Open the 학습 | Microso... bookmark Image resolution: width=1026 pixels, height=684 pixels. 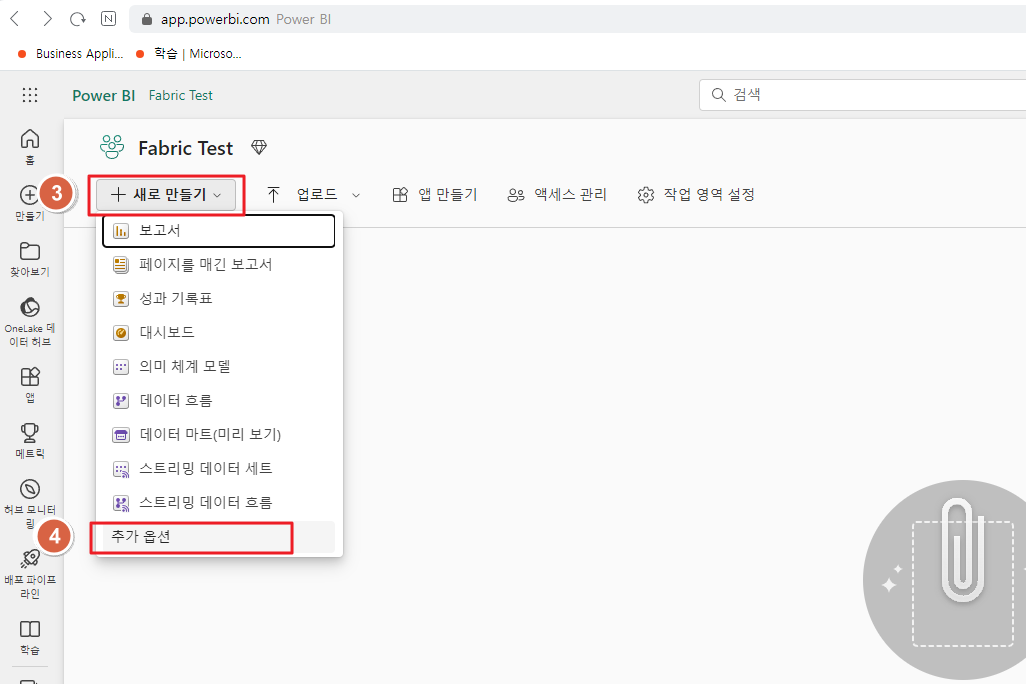(x=188, y=54)
